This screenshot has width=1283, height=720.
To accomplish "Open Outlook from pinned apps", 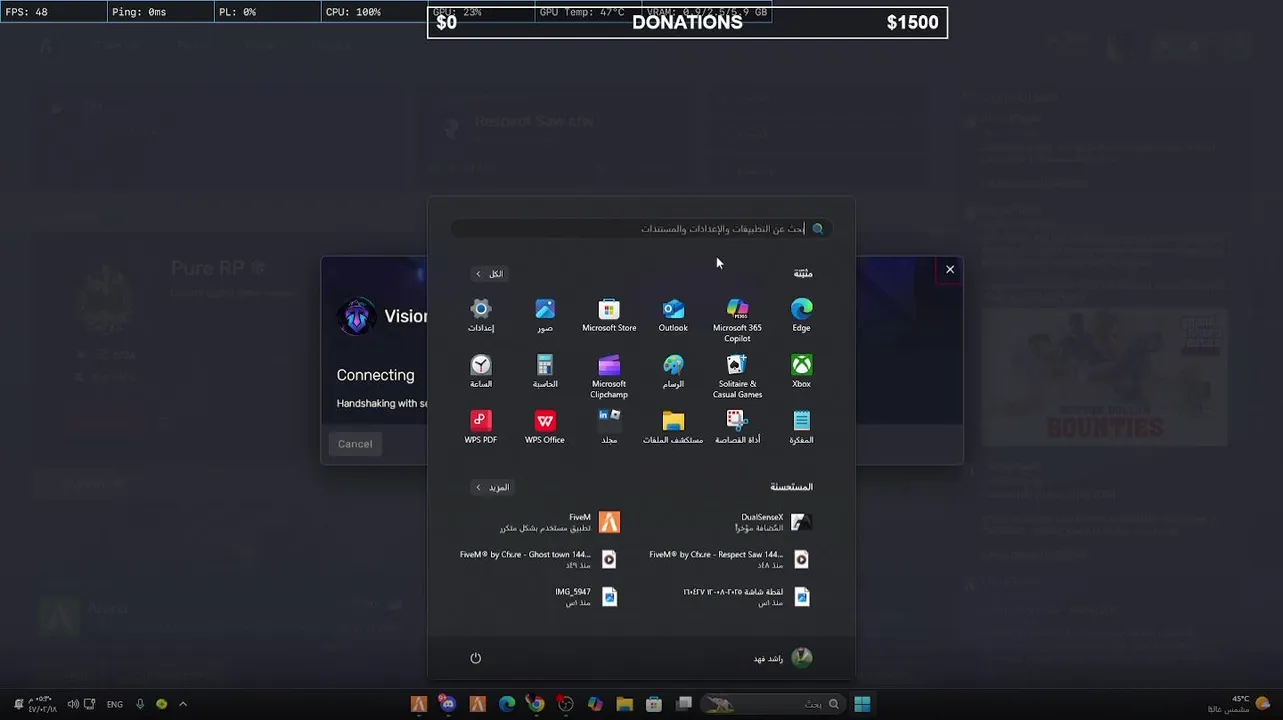I will coord(673,315).
